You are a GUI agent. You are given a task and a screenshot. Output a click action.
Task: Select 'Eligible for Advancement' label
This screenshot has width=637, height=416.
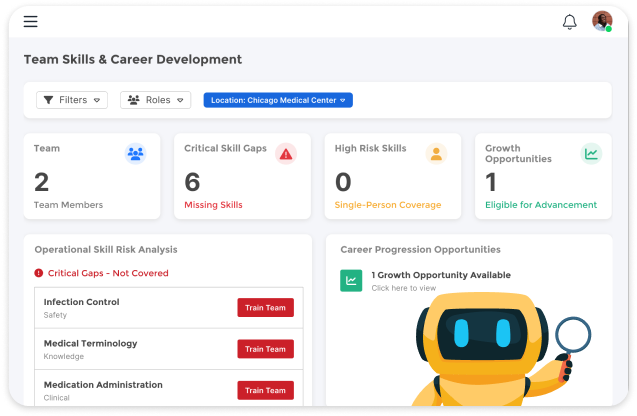click(541, 205)
